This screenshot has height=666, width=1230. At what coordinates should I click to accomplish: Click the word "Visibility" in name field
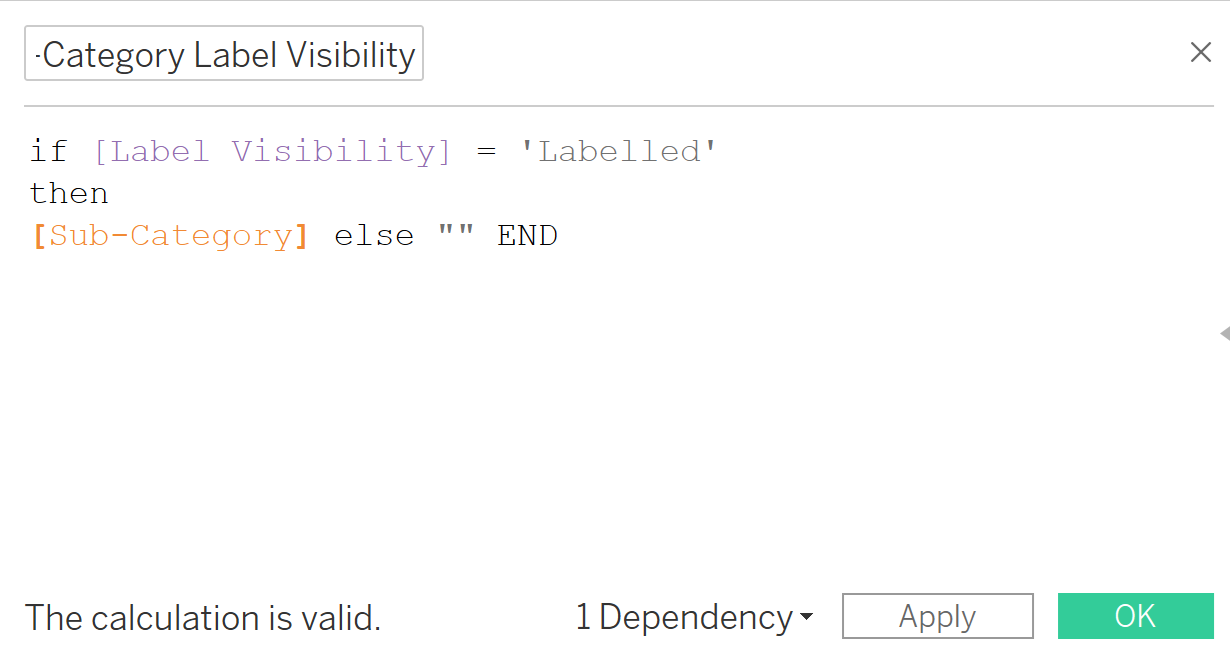pos(350,55)
